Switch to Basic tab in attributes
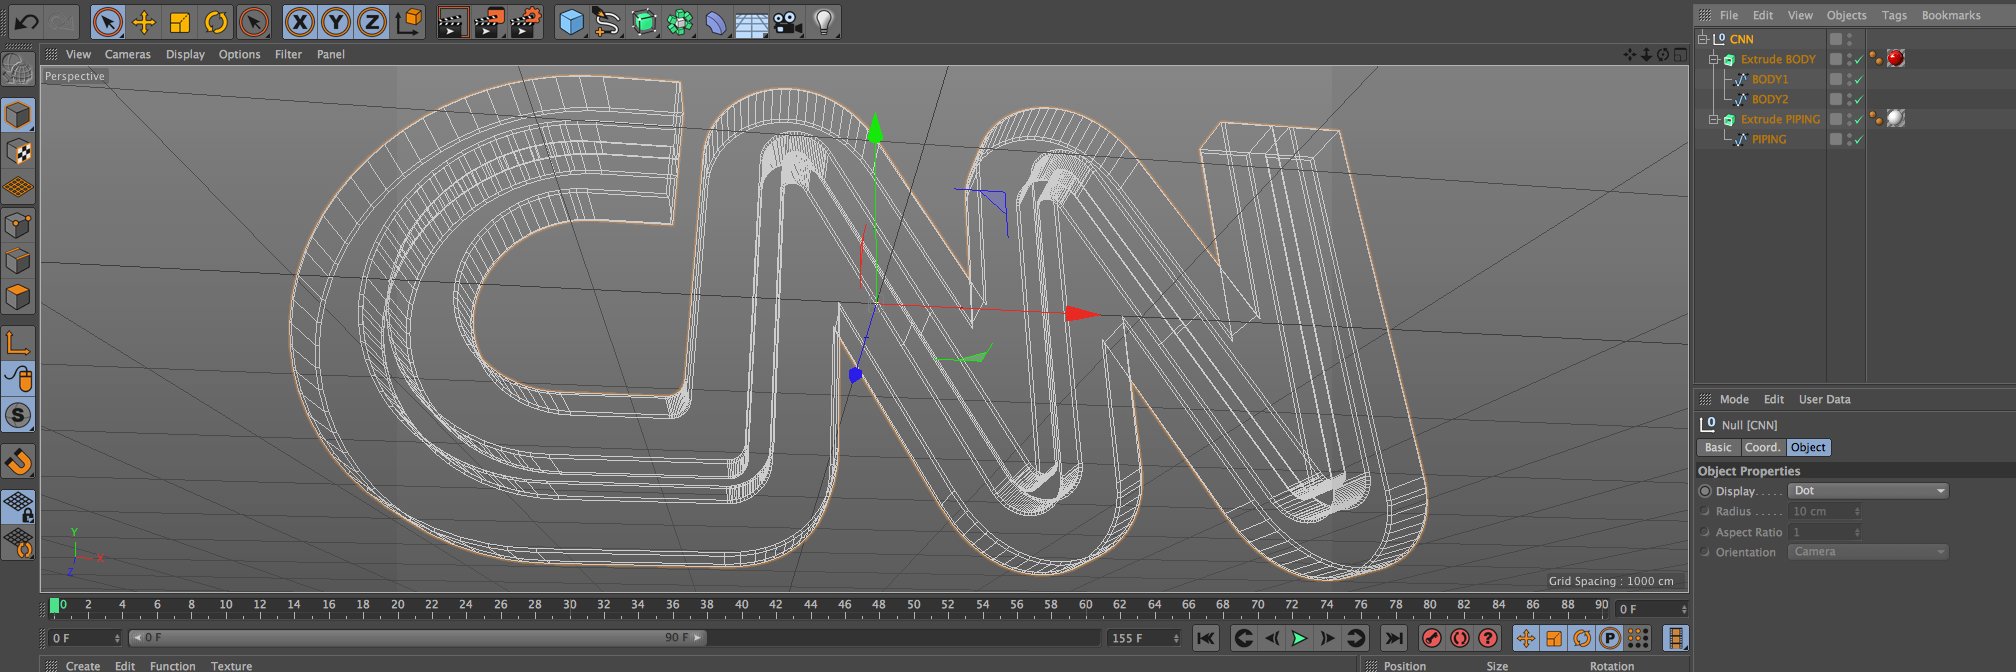 tap(1718, 448)
